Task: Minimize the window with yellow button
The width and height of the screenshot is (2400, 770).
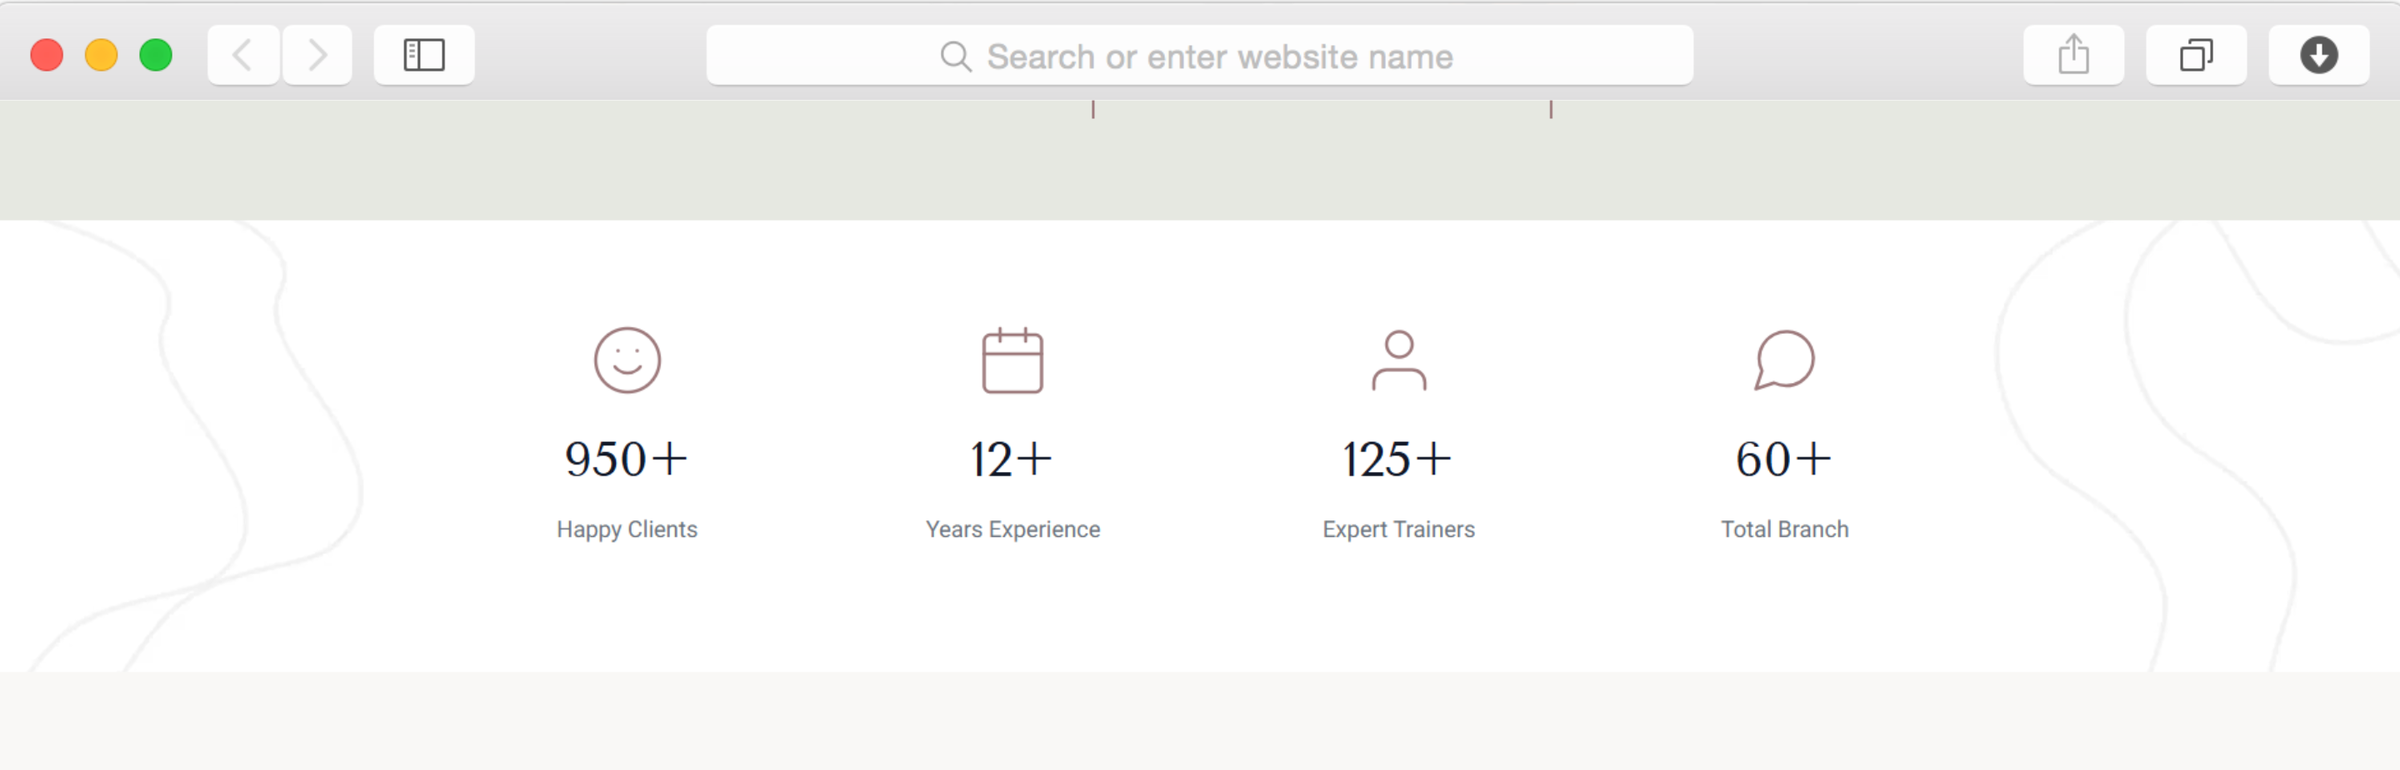Action: pos(101,55)
